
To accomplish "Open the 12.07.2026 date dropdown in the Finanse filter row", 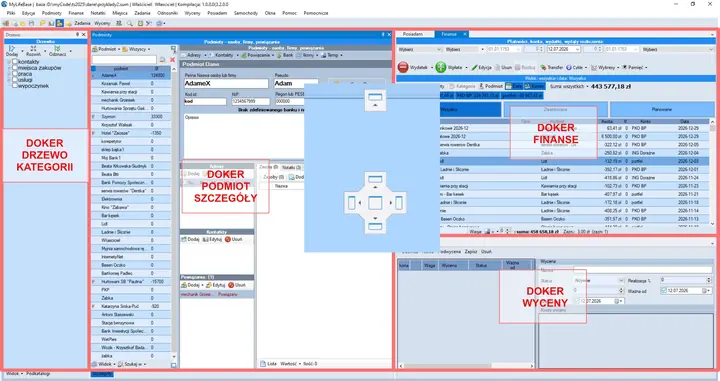I will [577, 49].
